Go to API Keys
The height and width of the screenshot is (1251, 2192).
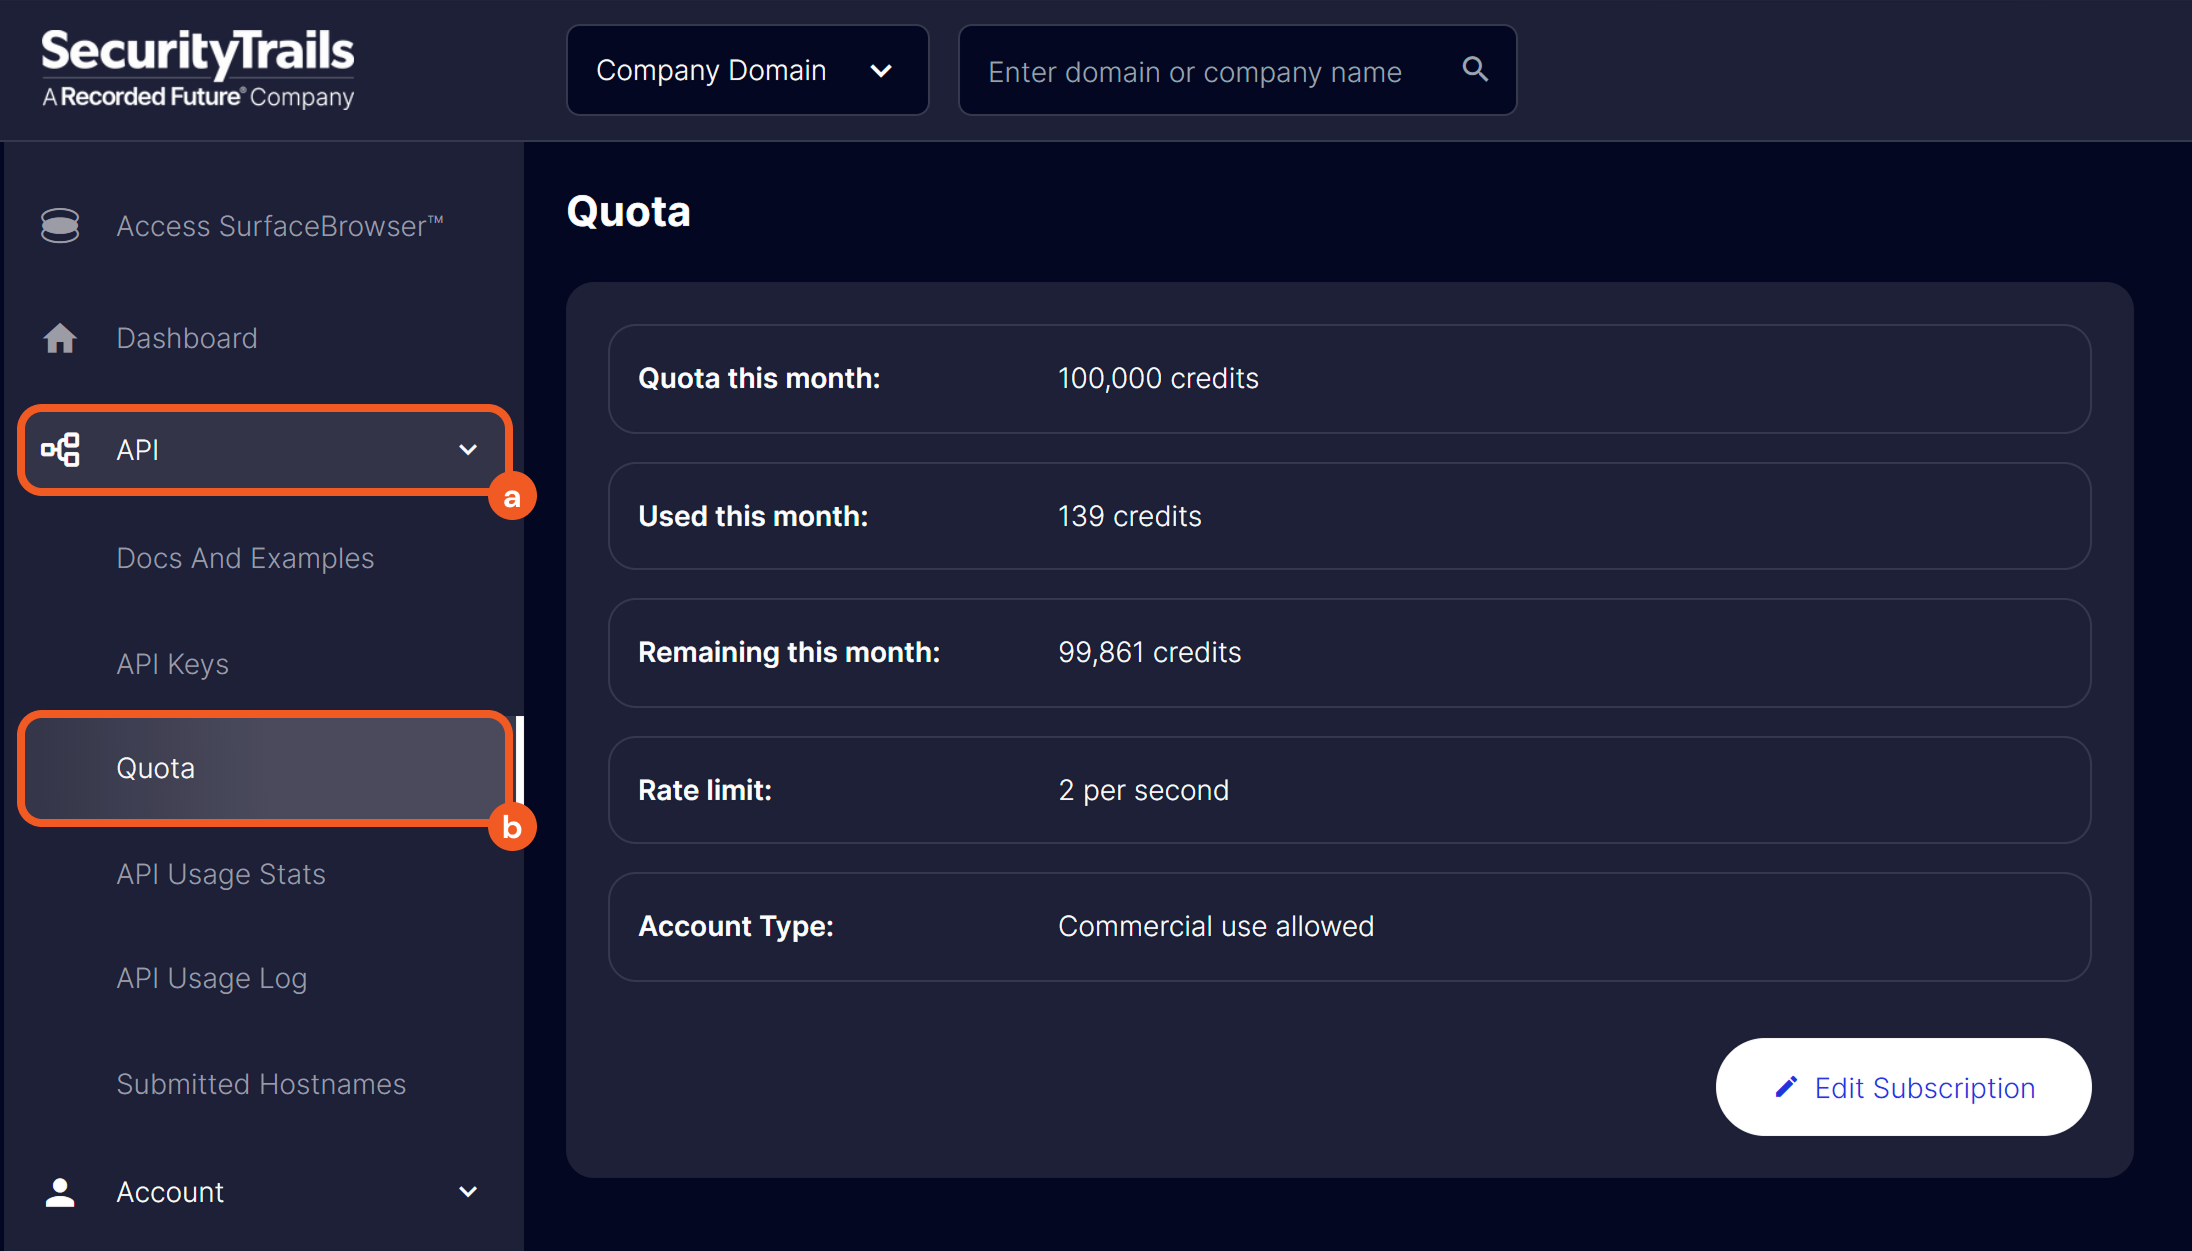pos(172,664)
